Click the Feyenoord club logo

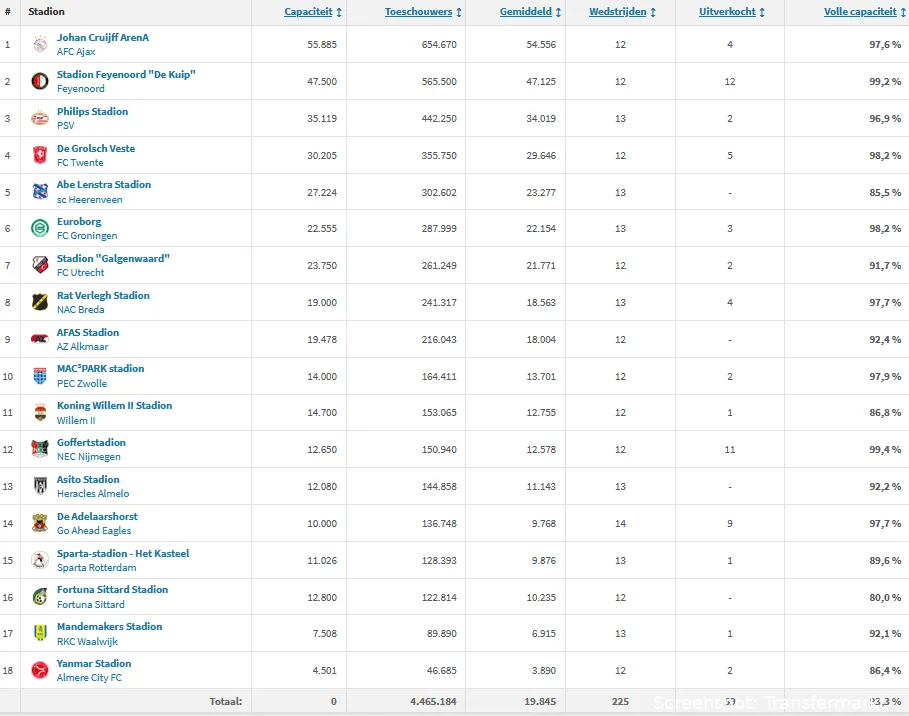(39, 81)
